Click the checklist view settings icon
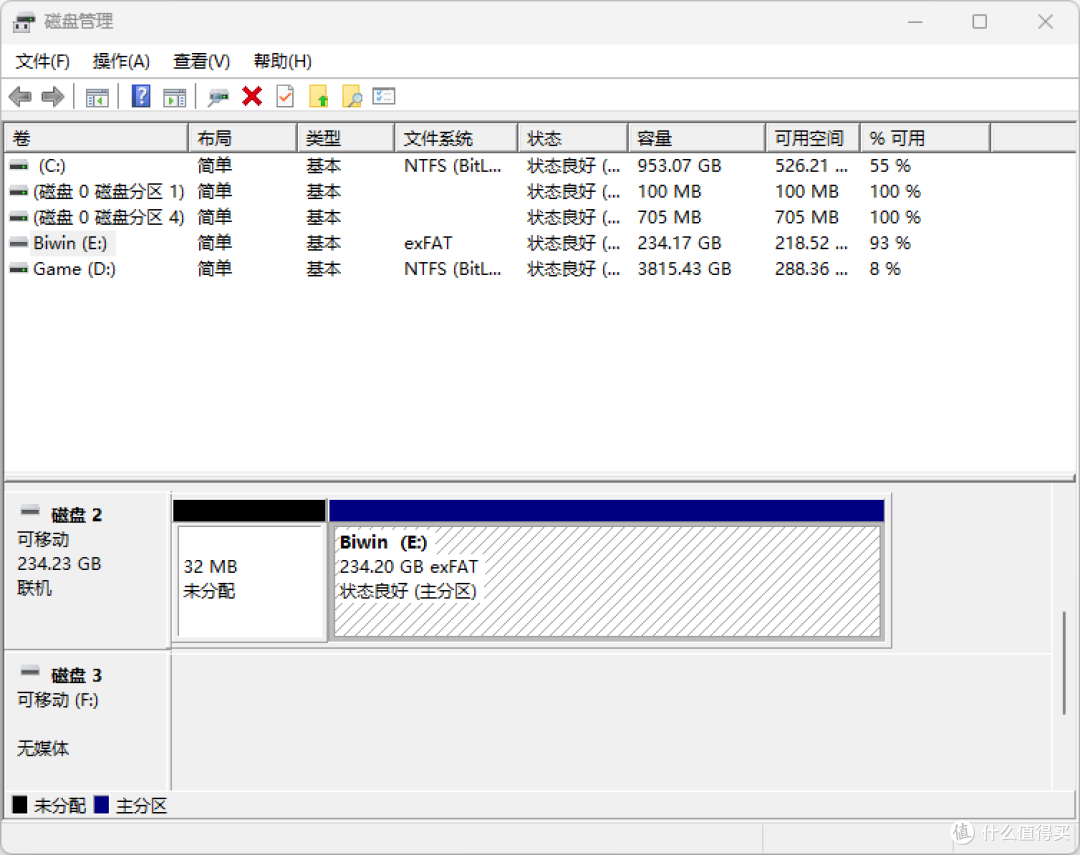This screenshot has width=1080, height=855. coord(384,96)
